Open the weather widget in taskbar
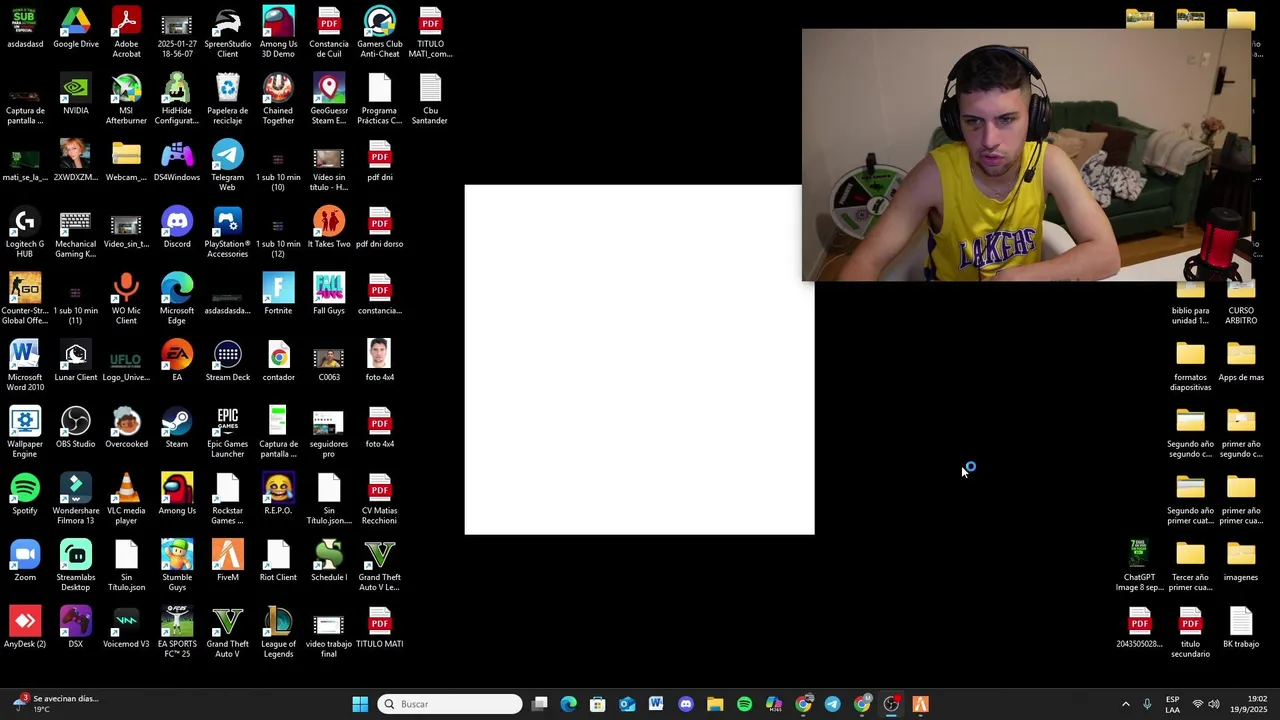This screenshot has width=1280, height=720. [55, 704]
